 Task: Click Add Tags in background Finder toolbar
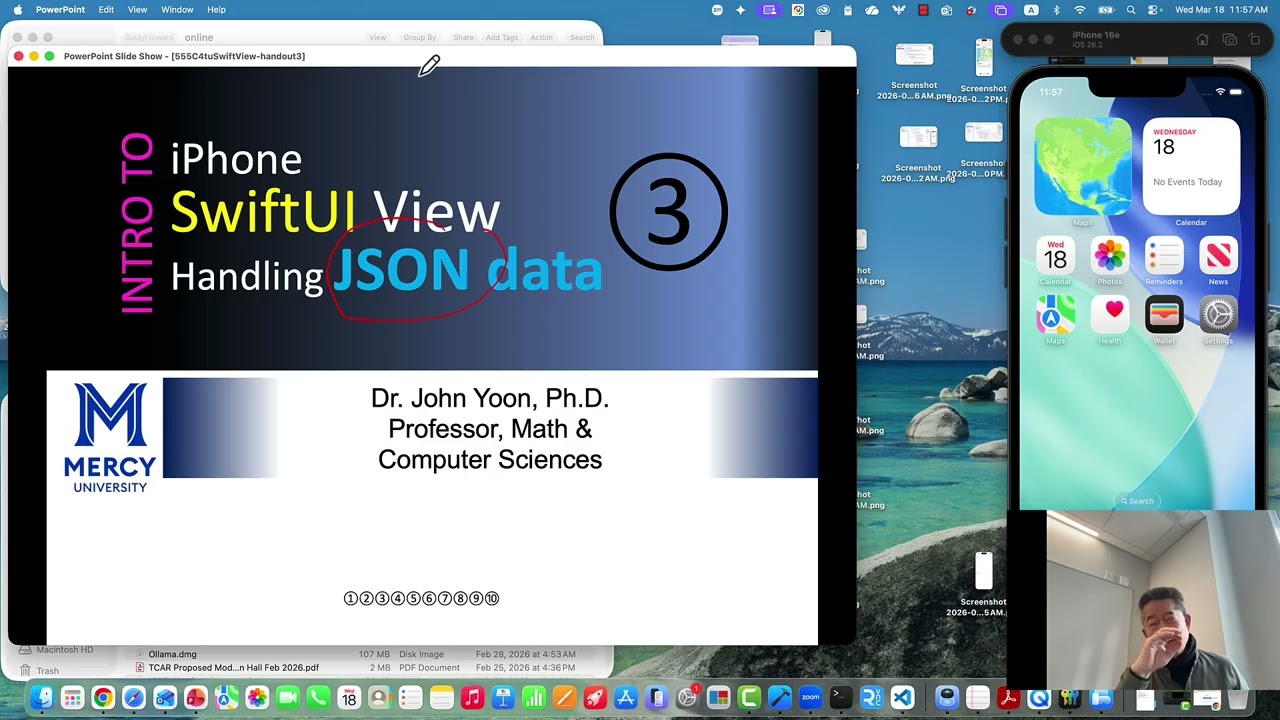(x=502, y=38)
